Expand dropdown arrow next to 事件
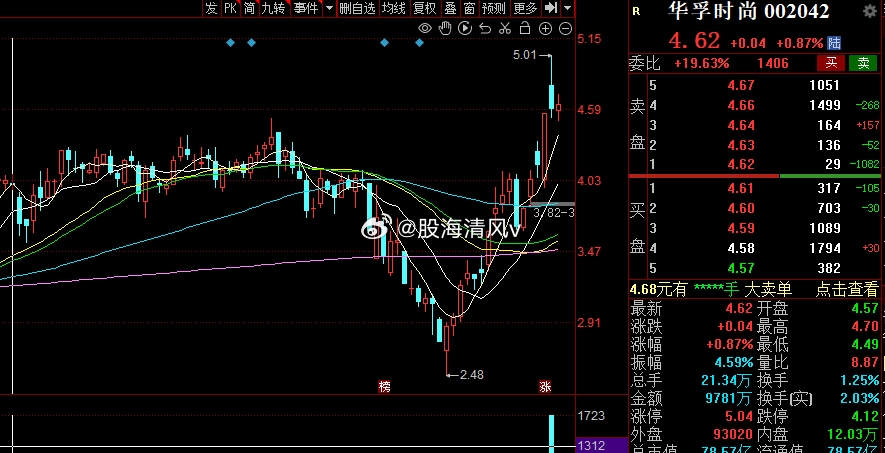The width and height of the screenshot is (885, 453). 329,8
